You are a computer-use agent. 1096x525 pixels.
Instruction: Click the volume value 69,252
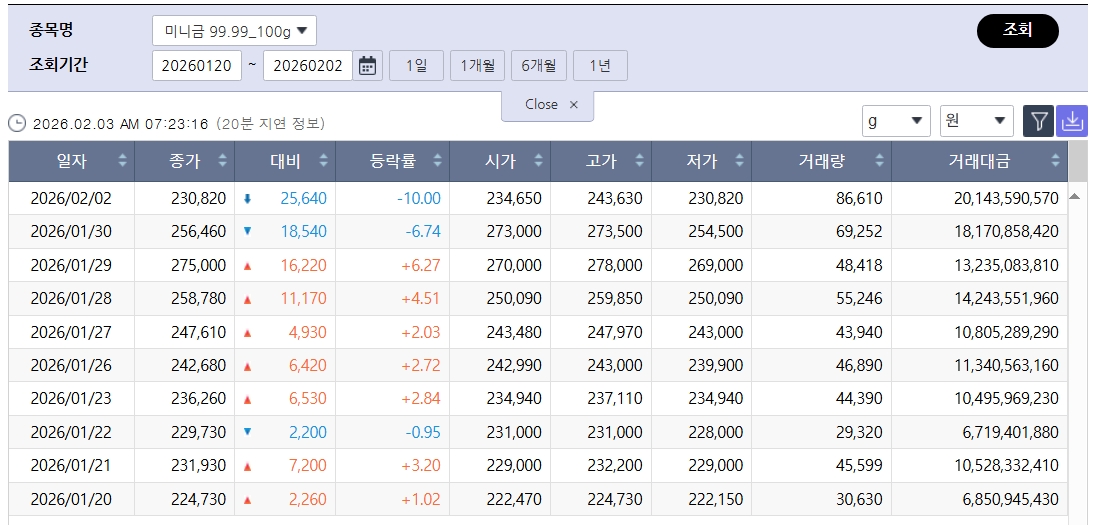(859, 231)
